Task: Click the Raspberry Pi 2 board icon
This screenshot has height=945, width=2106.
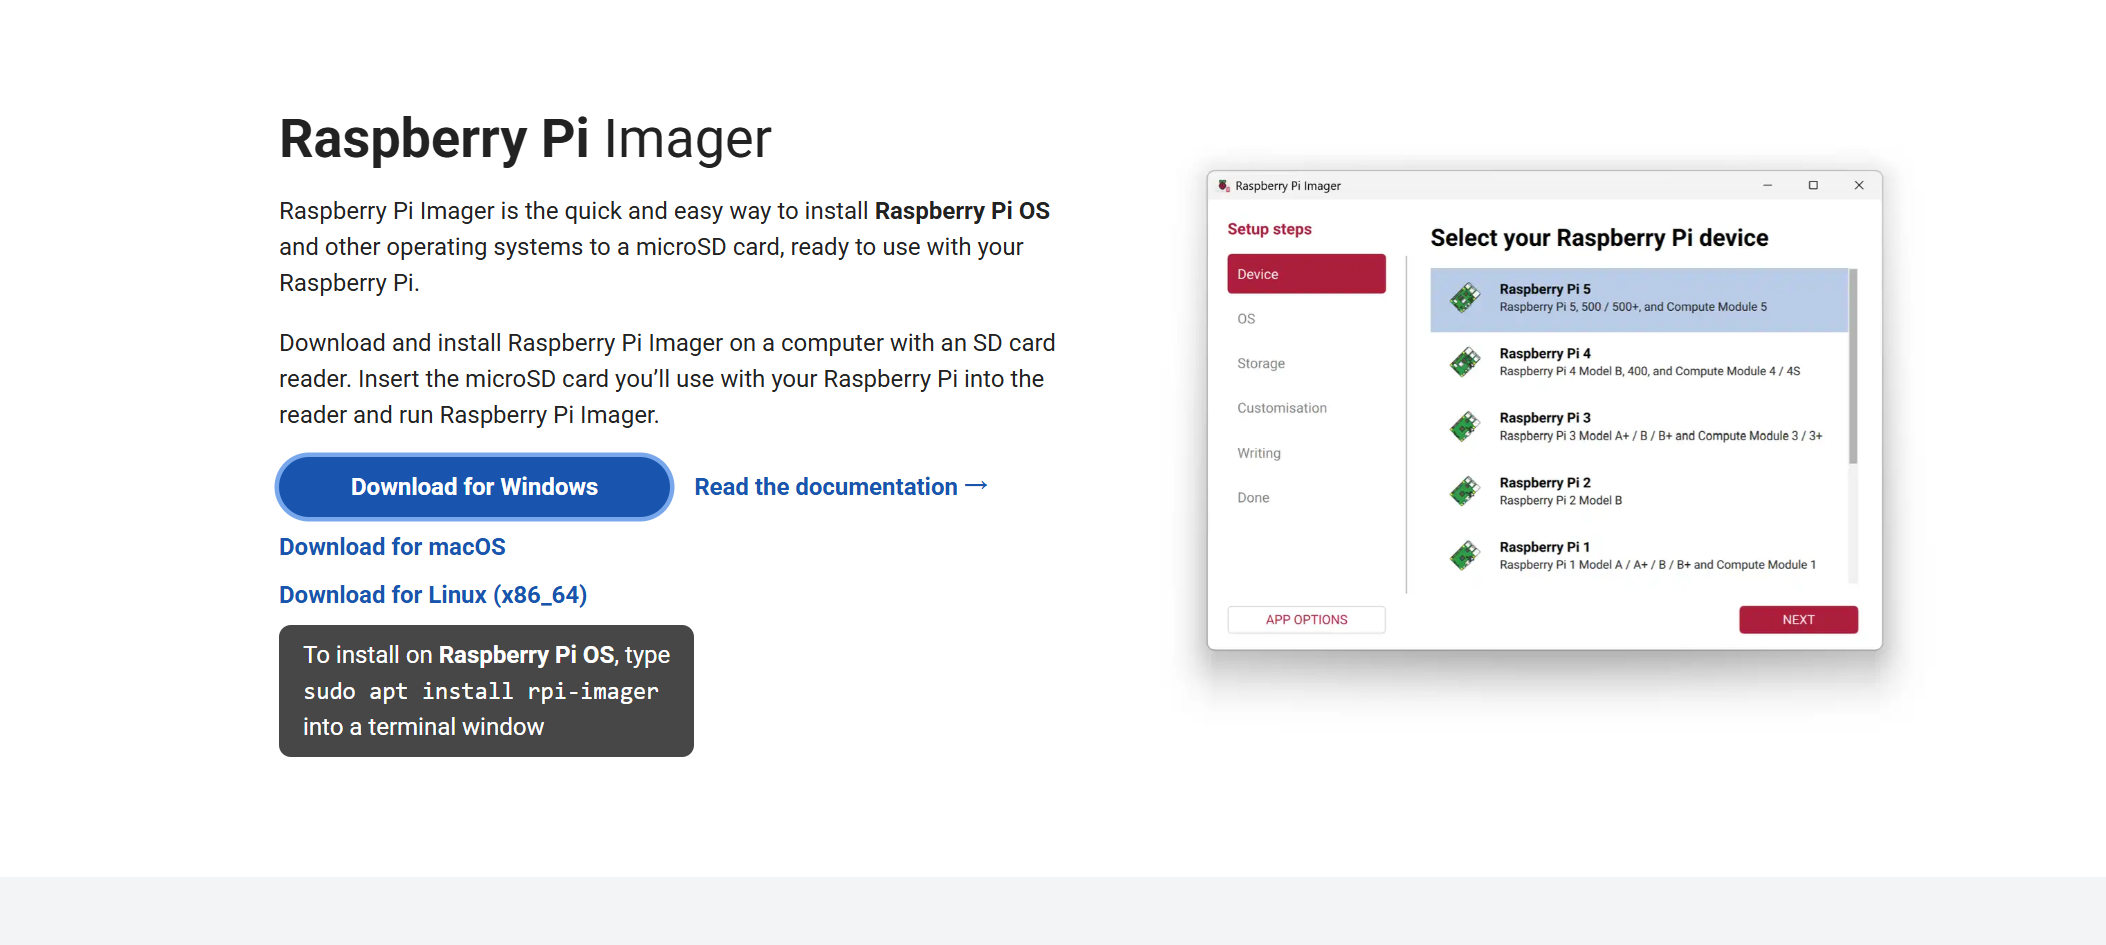Action: 1465,491
